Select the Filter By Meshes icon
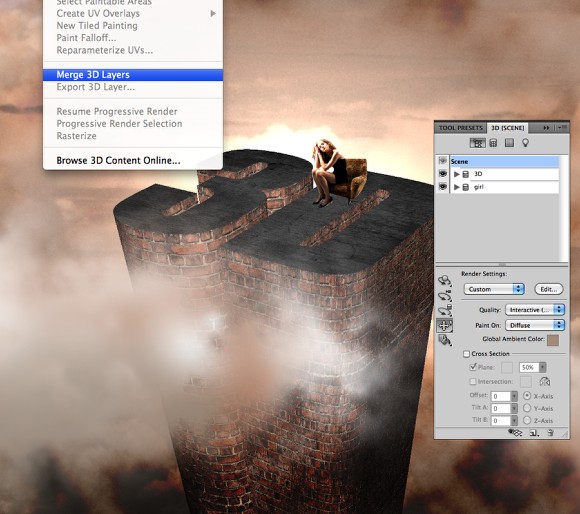This screenshot has height=514, width=580. click(x=493, y=143)
